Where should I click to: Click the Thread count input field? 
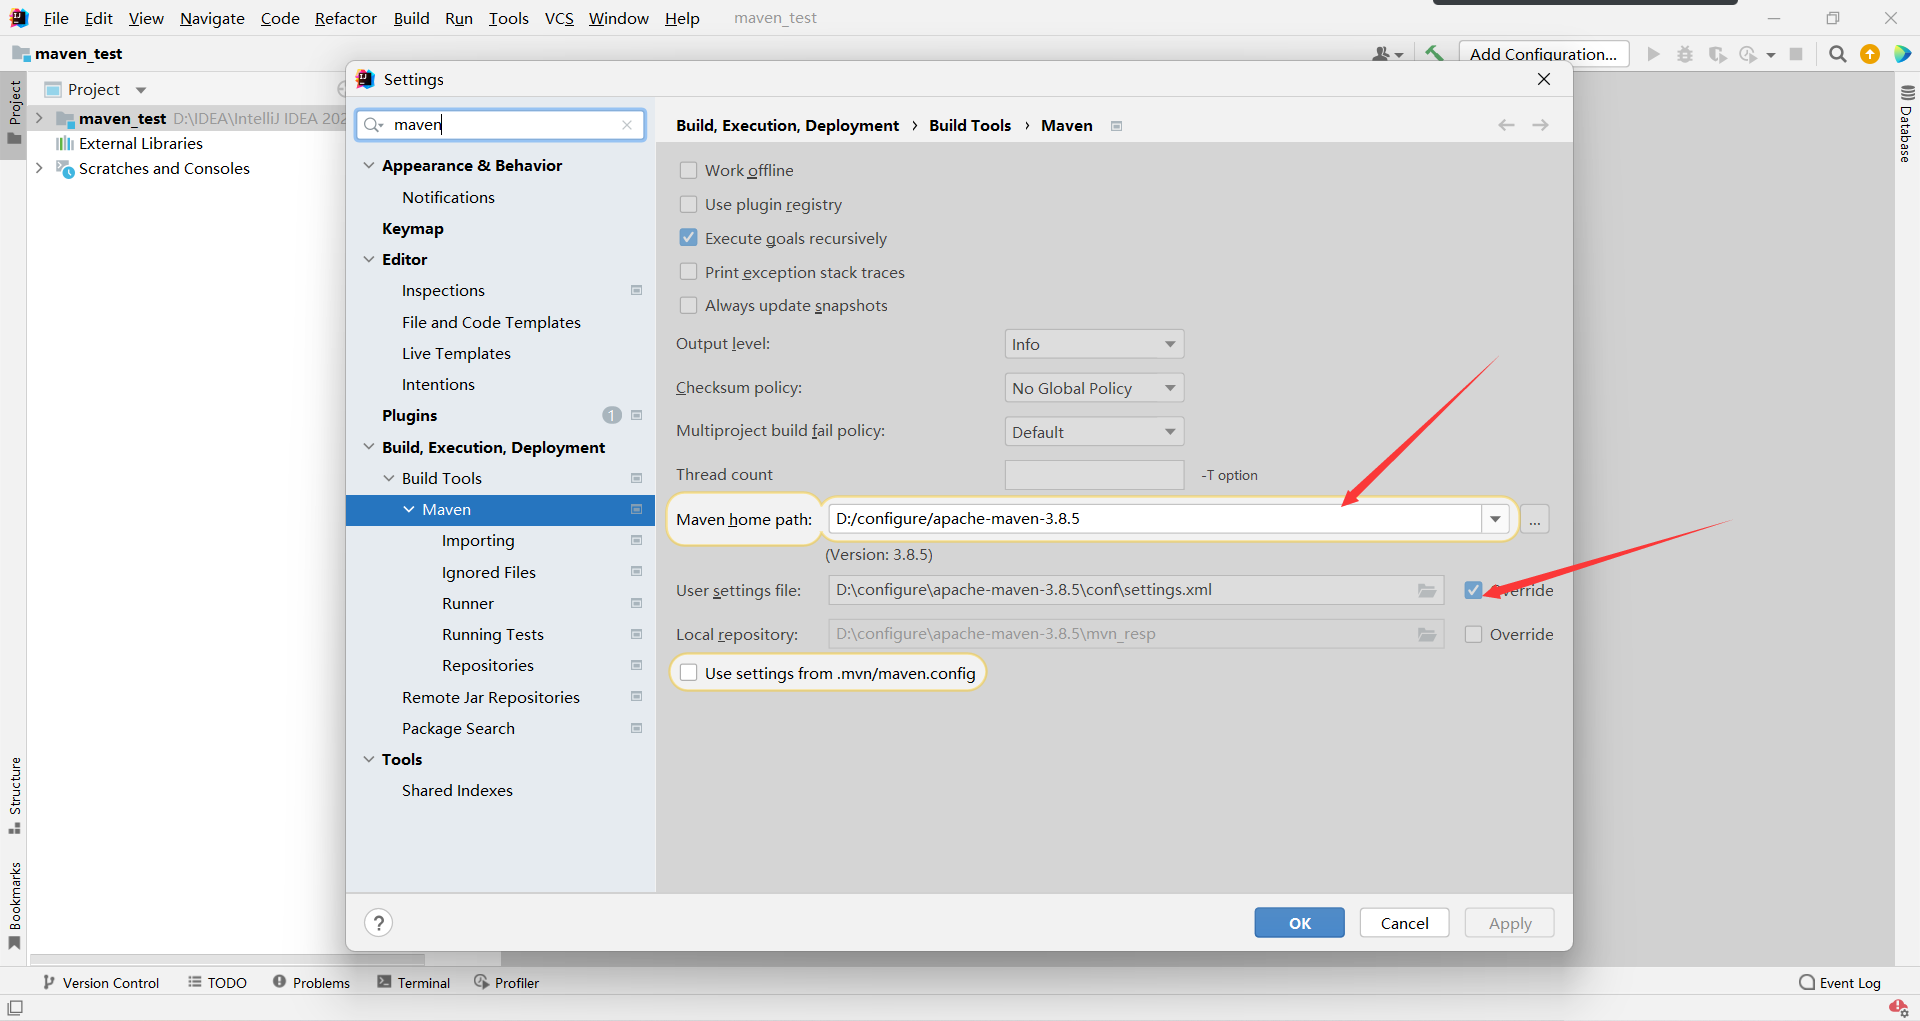click(x=1094, y=475)
